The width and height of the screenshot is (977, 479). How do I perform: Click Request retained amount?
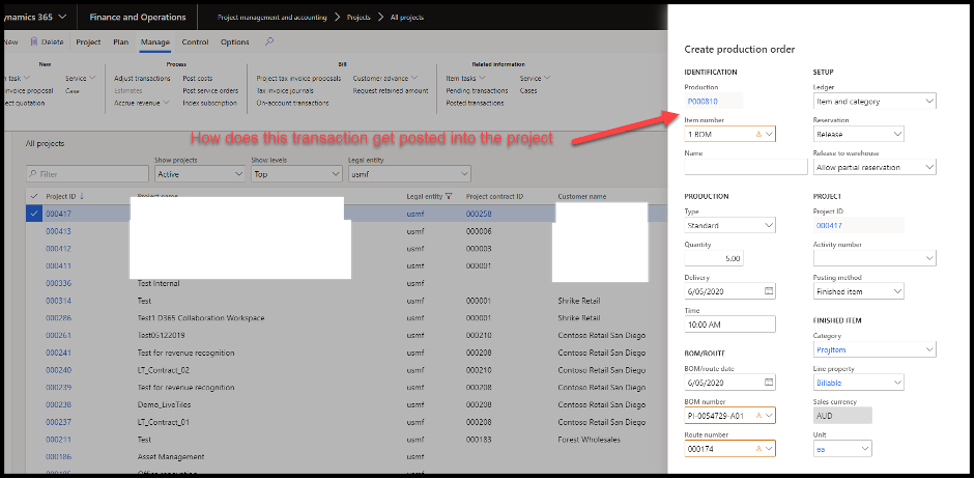pos(391,91)
